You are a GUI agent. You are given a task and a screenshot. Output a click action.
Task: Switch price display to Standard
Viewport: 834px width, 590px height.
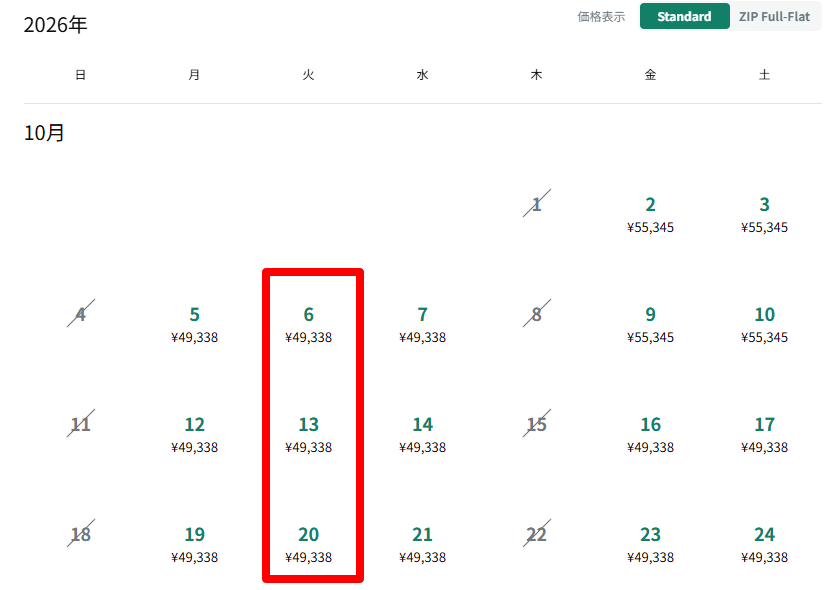pyautogui.click(x=684, y=17)
